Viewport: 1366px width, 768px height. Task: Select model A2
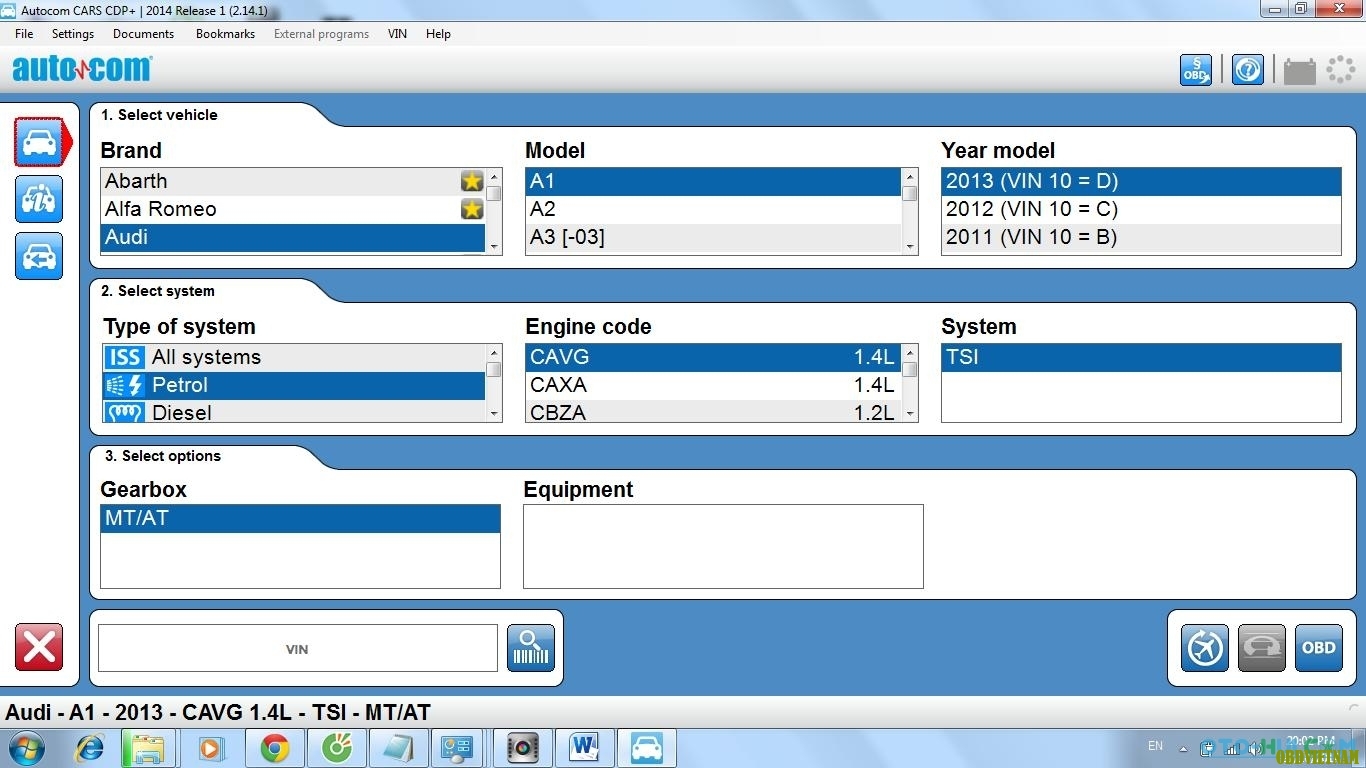click(713, 209)
